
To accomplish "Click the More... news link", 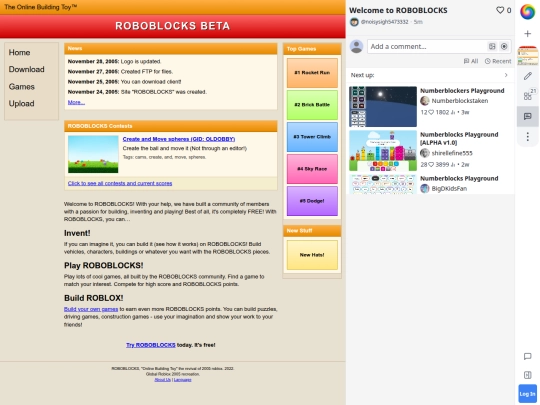I will (x=76, y=102).
